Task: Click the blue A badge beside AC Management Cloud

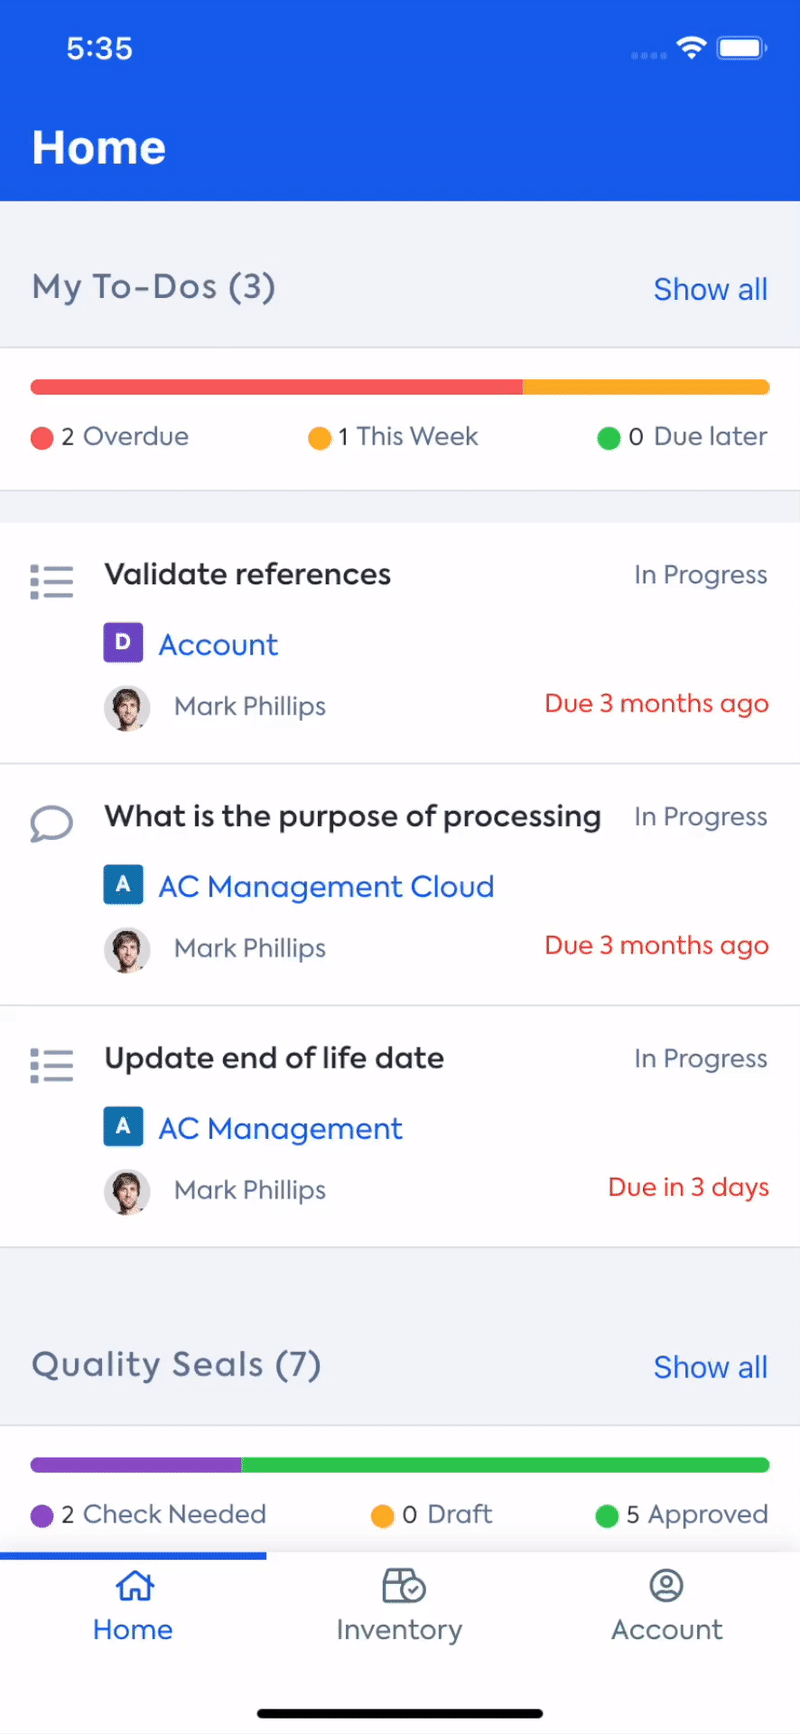Action: click(123, 885)
